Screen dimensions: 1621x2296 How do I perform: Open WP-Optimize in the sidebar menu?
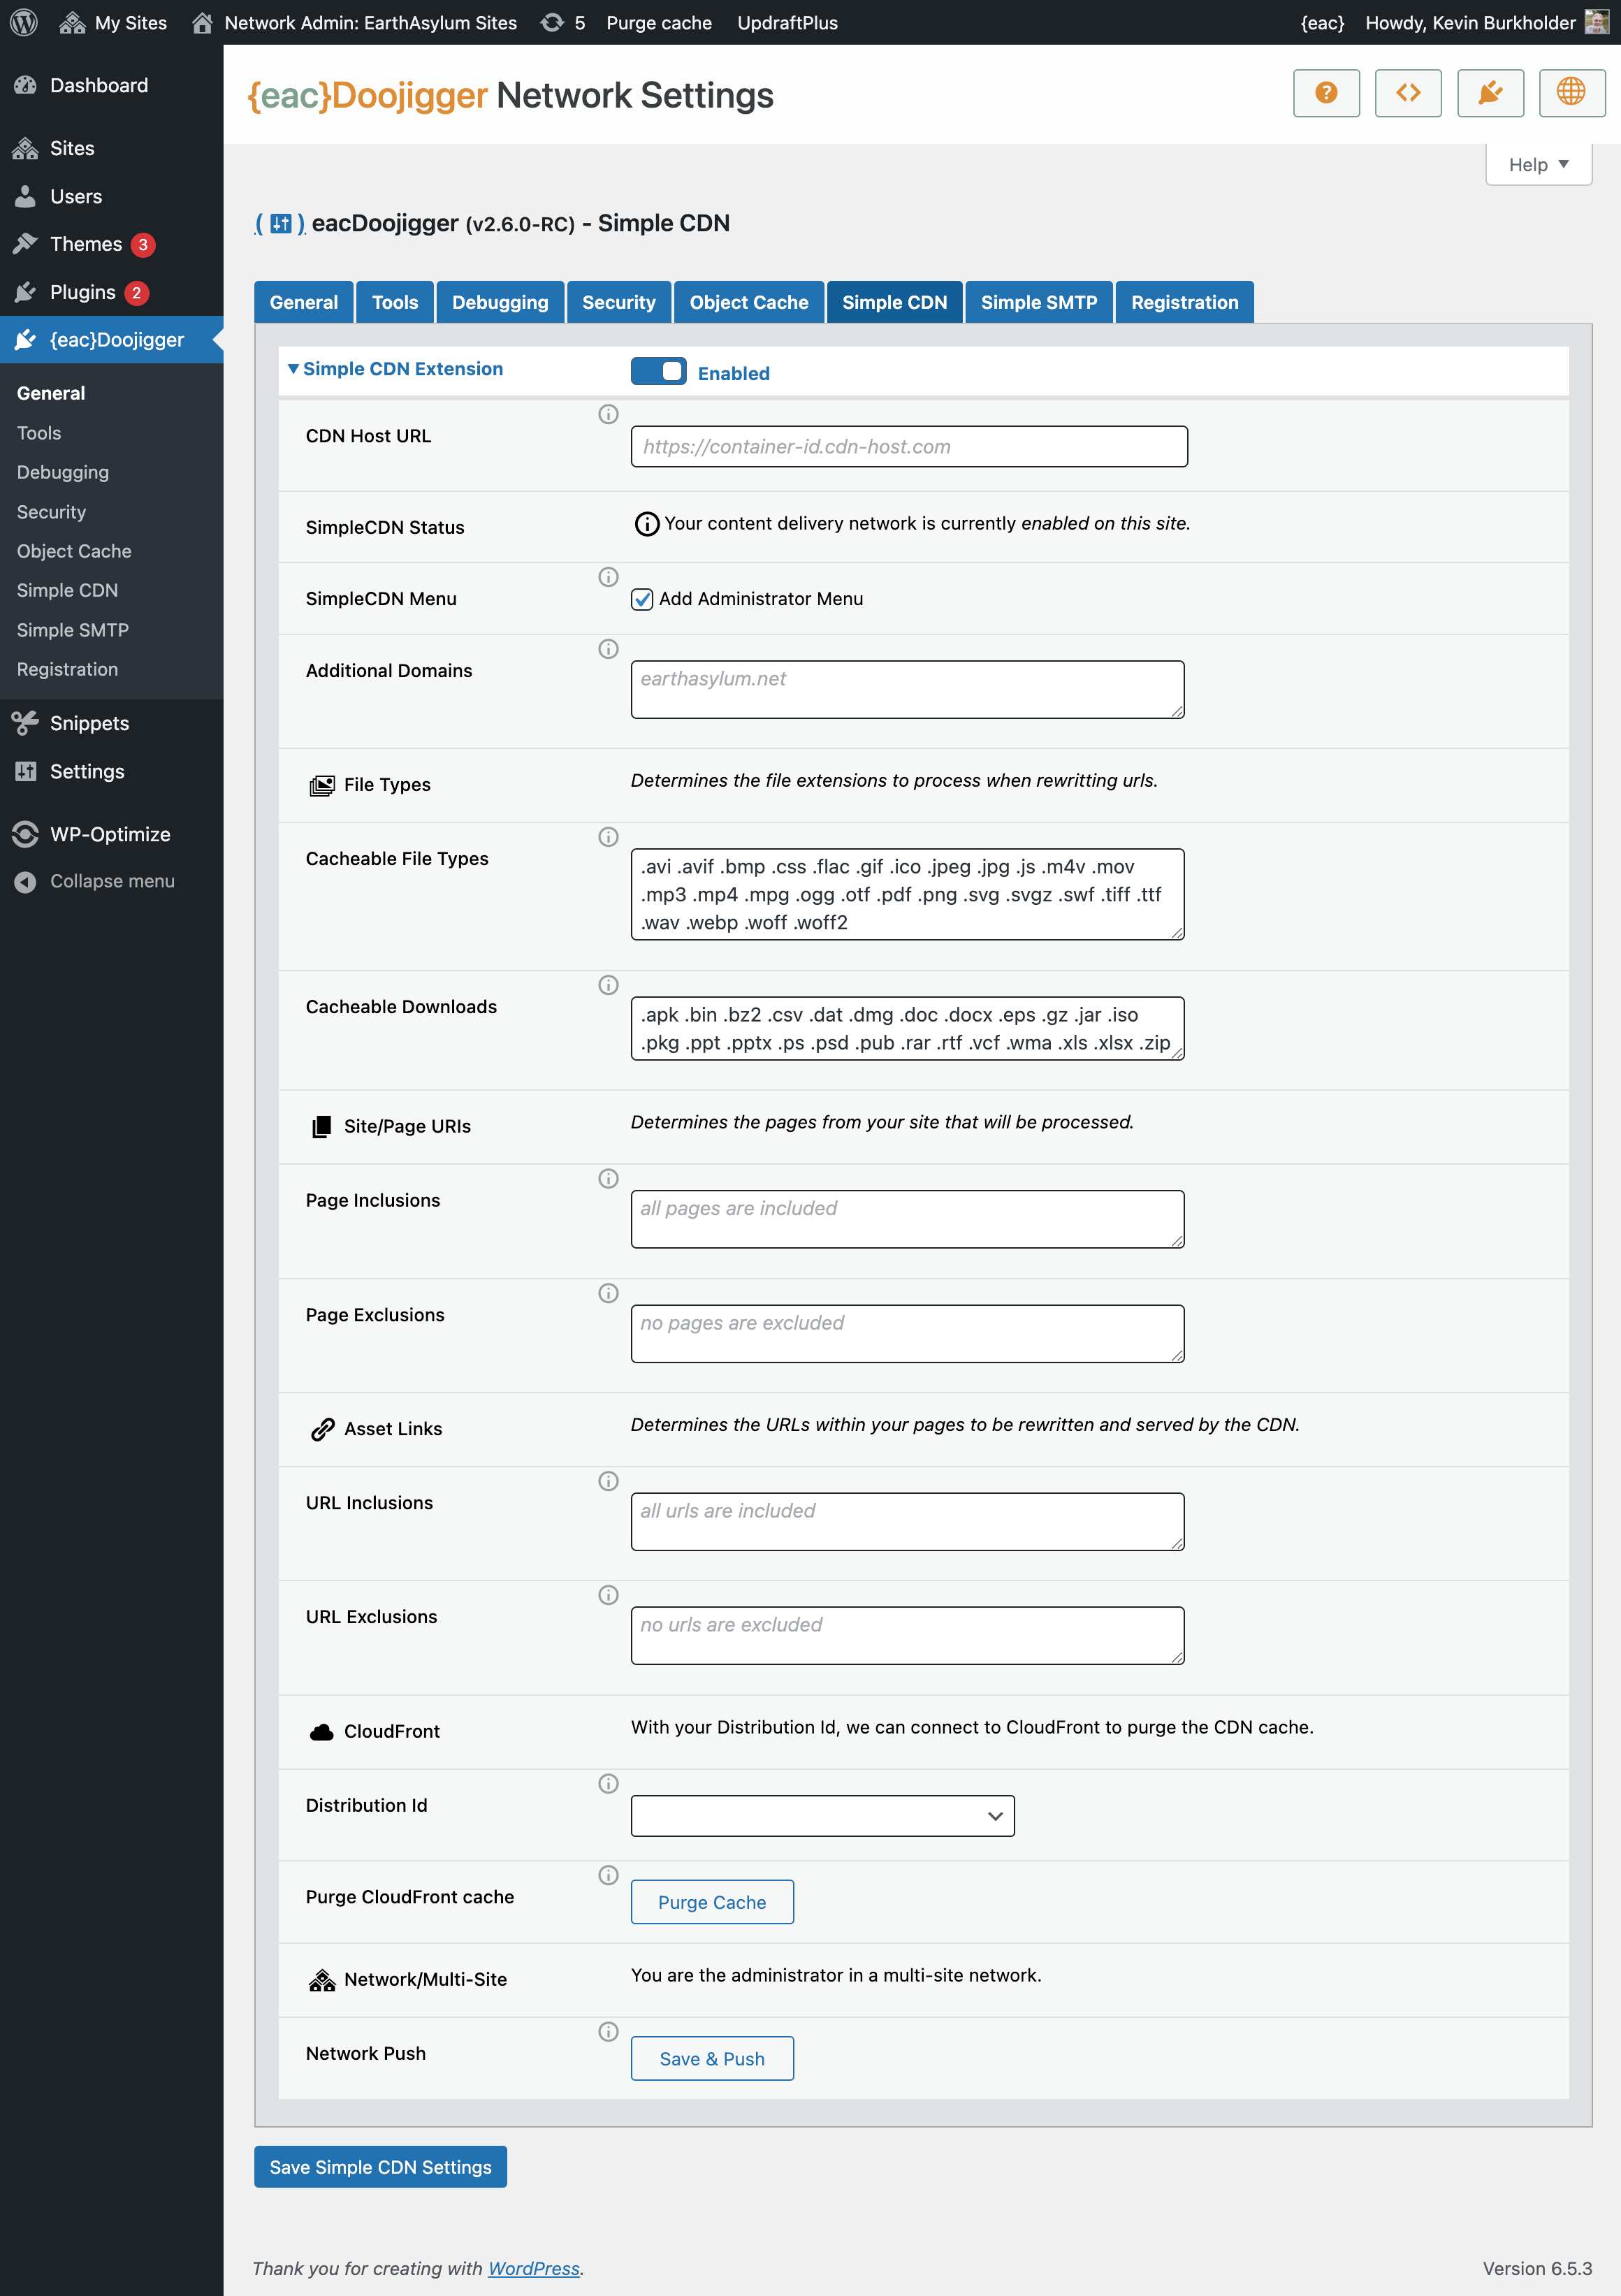(110, 834)
